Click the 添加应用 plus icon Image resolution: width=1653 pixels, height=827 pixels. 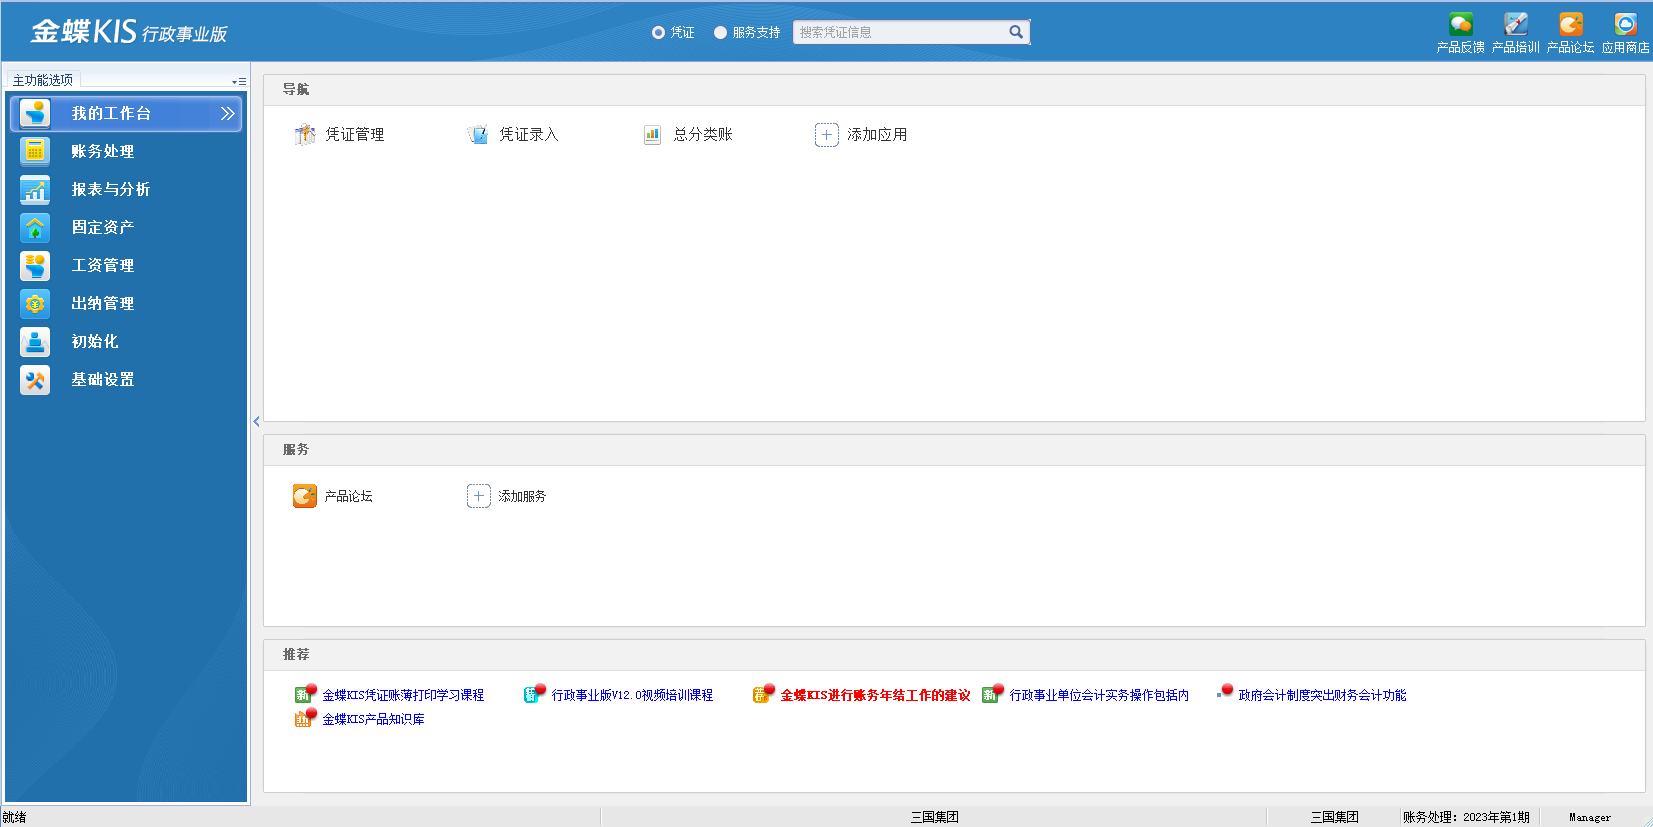[x=826, y=134]
